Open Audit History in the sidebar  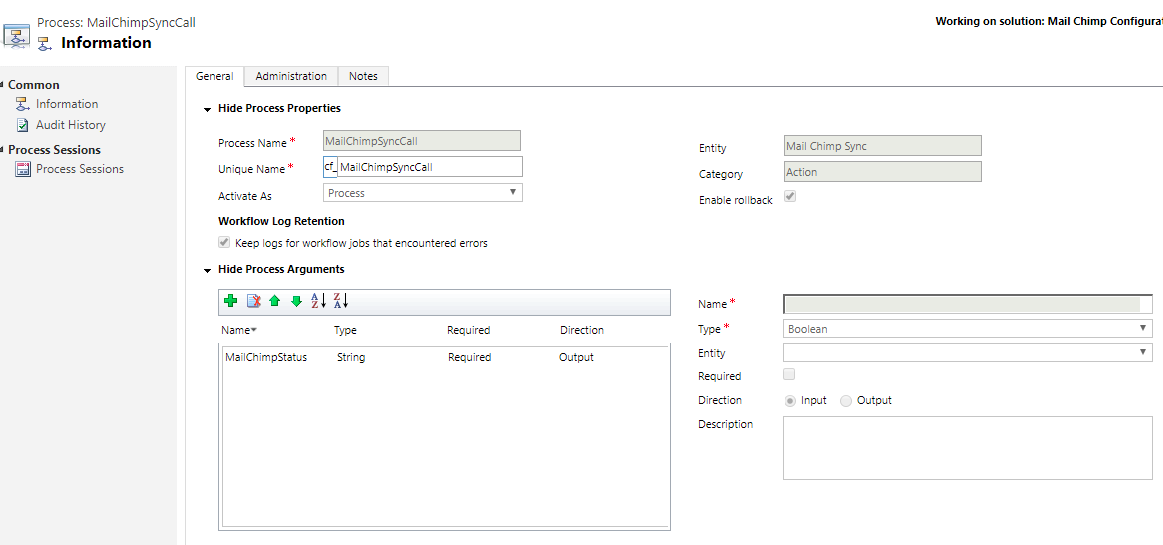tap(70, 125)
